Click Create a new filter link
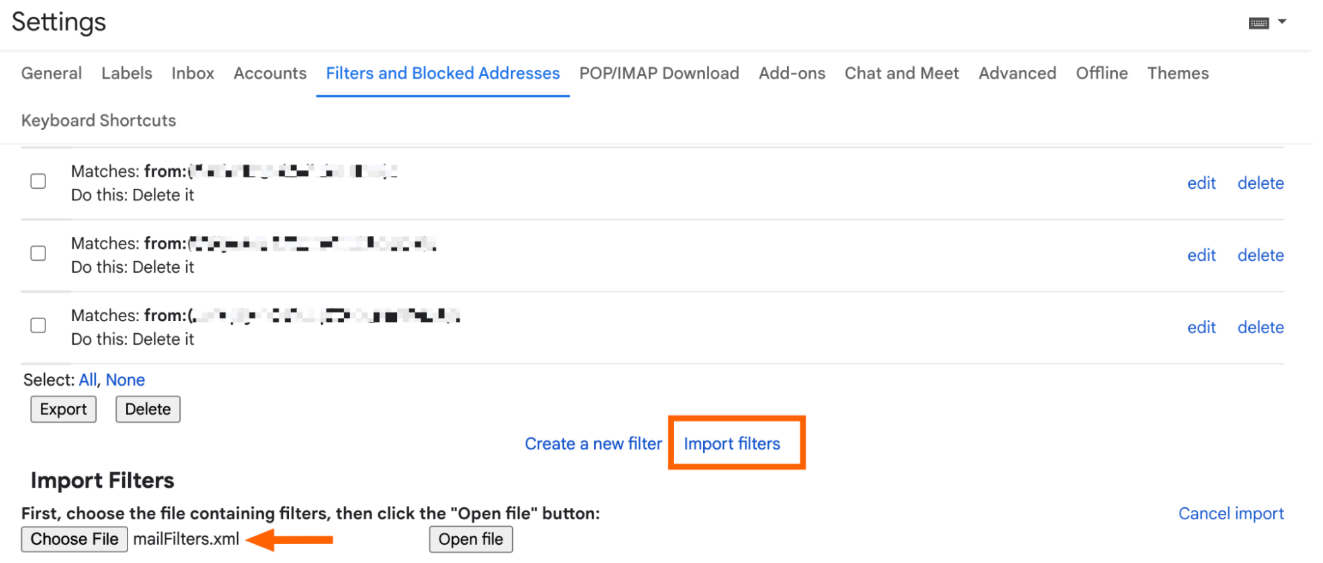1323x563 pixels. [593, 444]
